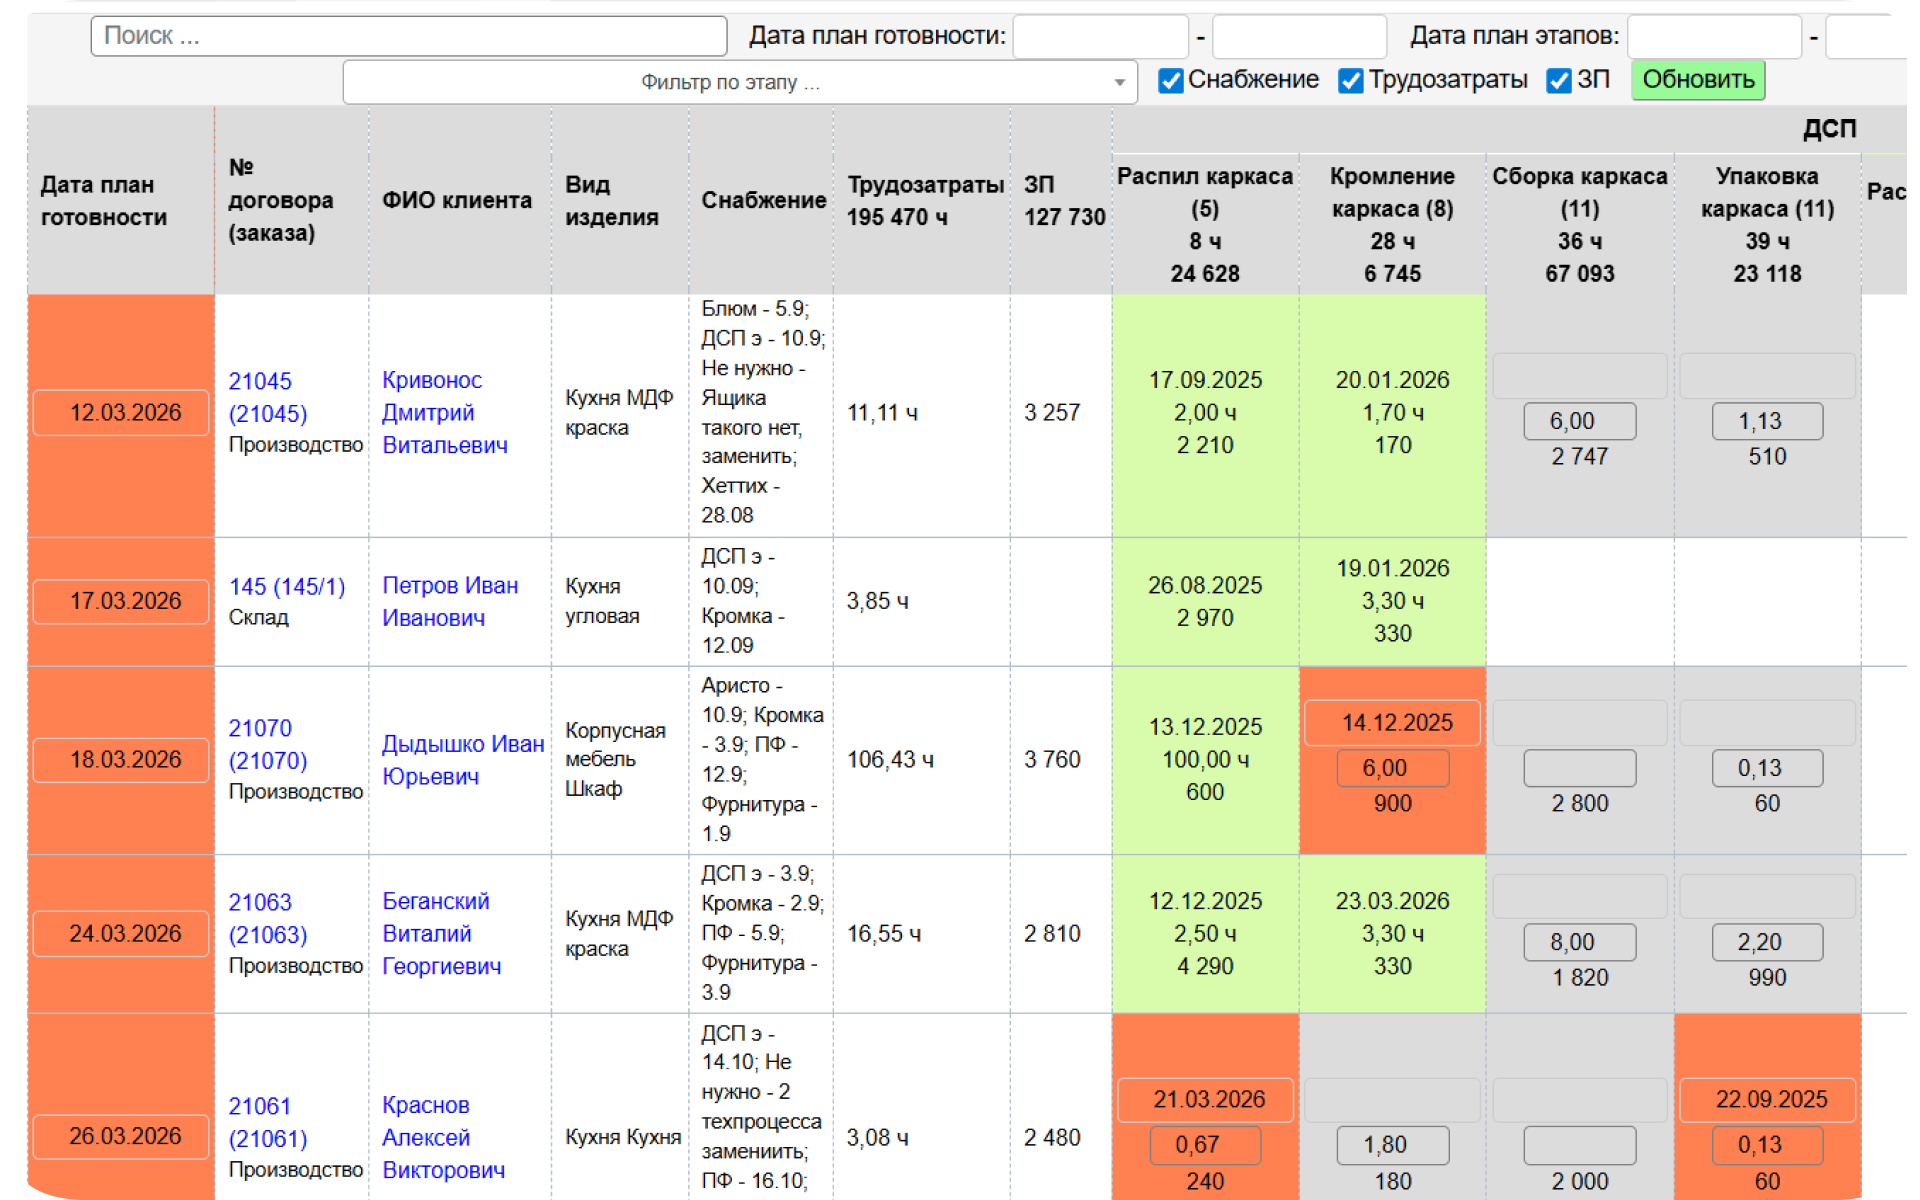Viewport: 1920px width, 1200px height.
Task: Click the Дата план этапов start field
Action: 1714,36
